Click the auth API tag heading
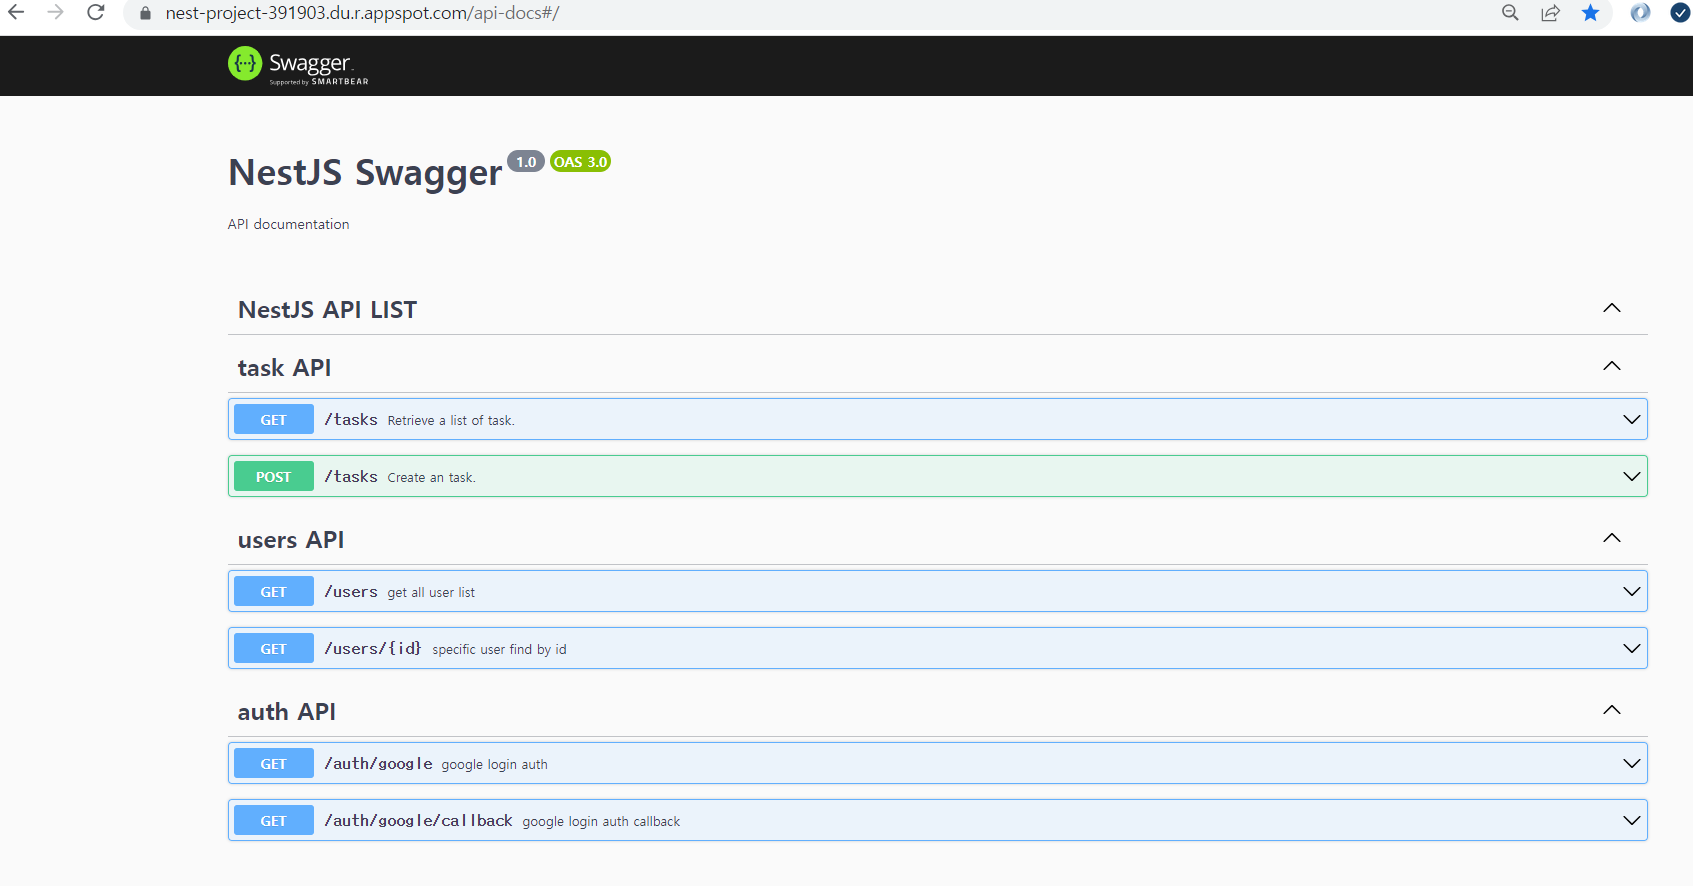The image size is (1693, 886). [287, 712]
